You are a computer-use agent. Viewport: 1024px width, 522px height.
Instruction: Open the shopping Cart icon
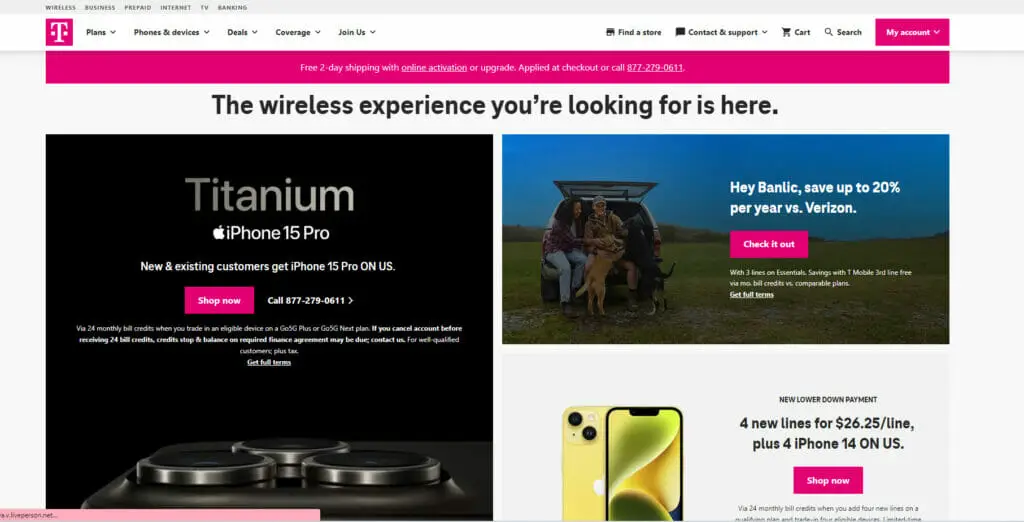pyautogui.click(x=786, y=32)
